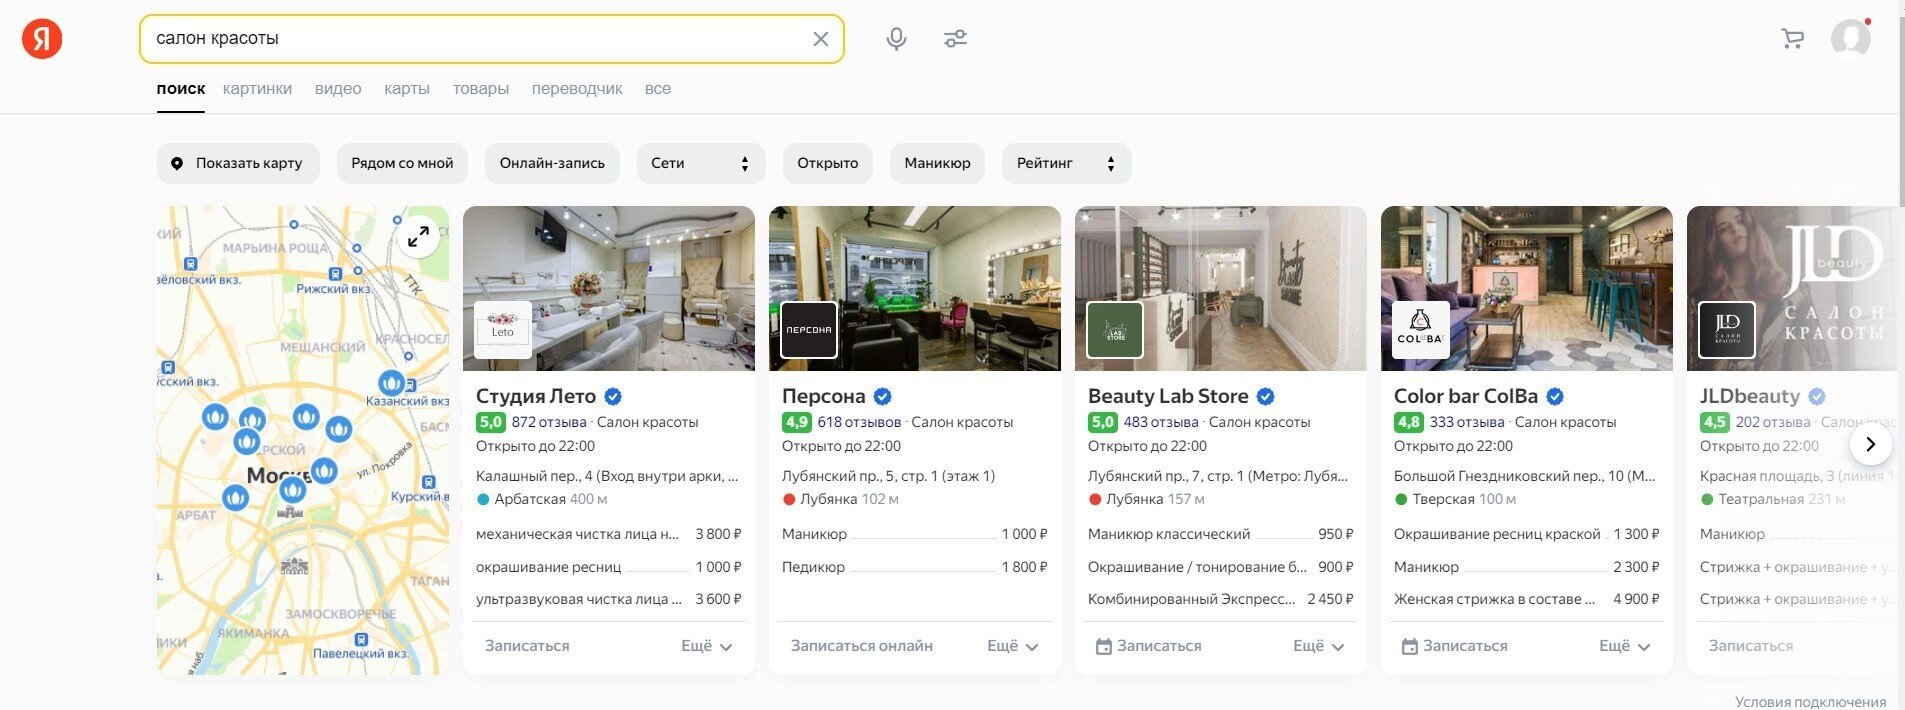Click the Leto logo on the first card
The width and height of the screenshot is (1905, 710).
coord(502,330)
